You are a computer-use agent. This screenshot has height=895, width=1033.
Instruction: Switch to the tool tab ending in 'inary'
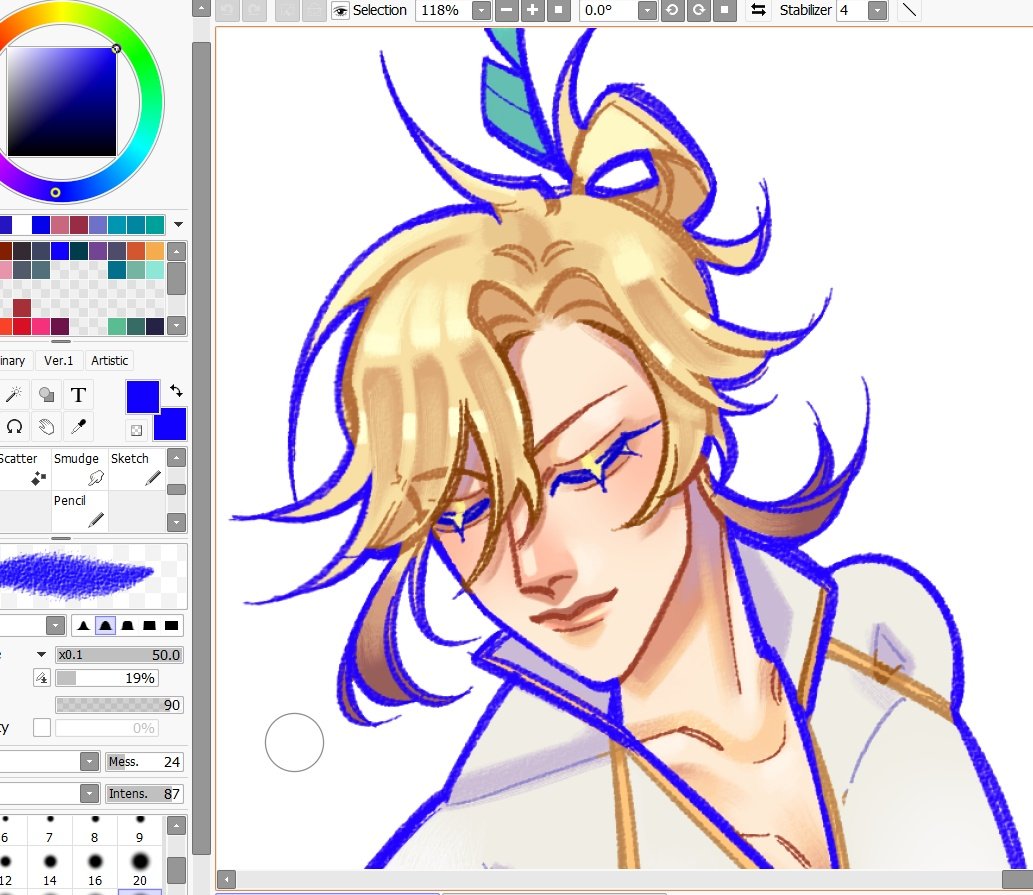14,360
